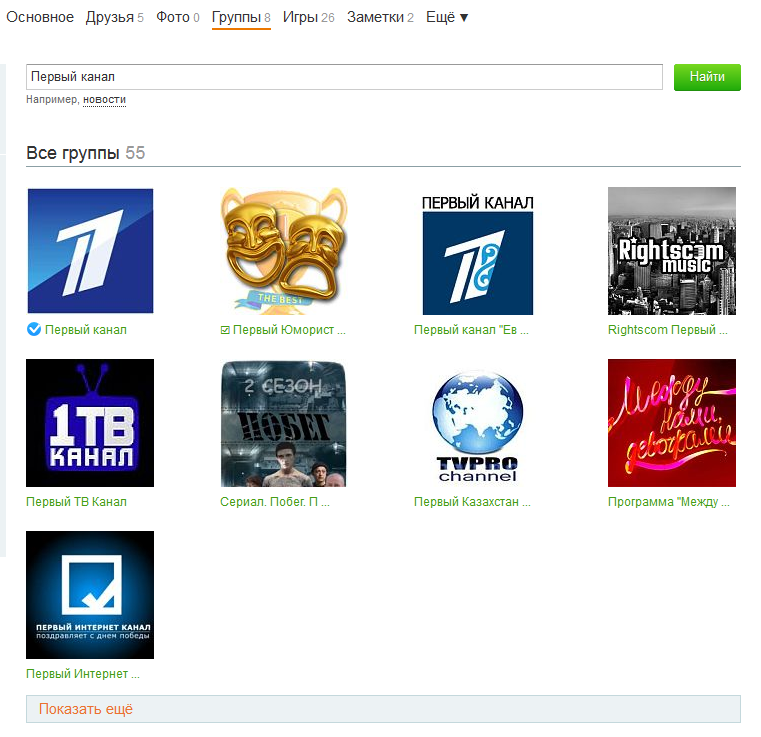Open Первый Казахстан group link

click(x=472, y=501)
